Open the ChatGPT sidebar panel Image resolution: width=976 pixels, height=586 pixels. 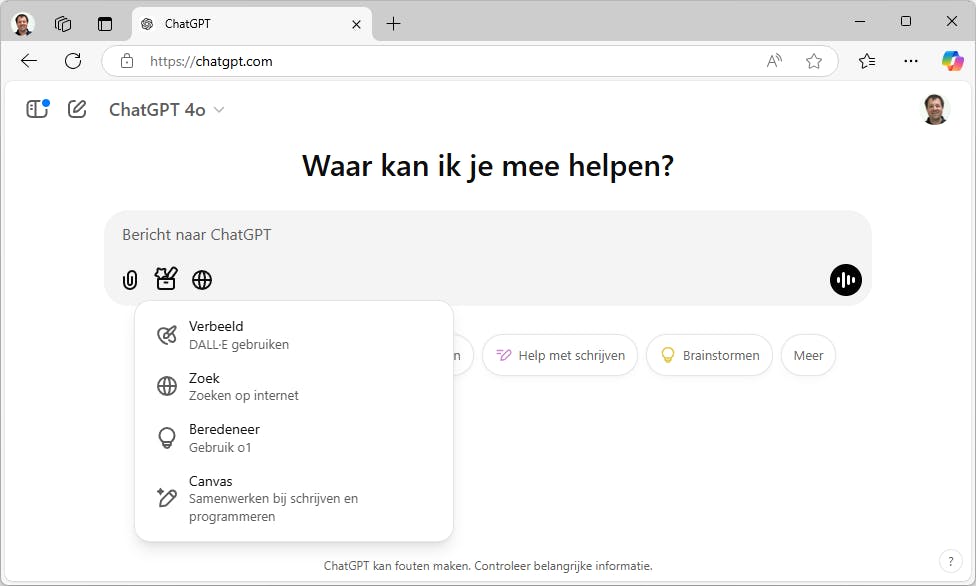click(x=37, y=109)
